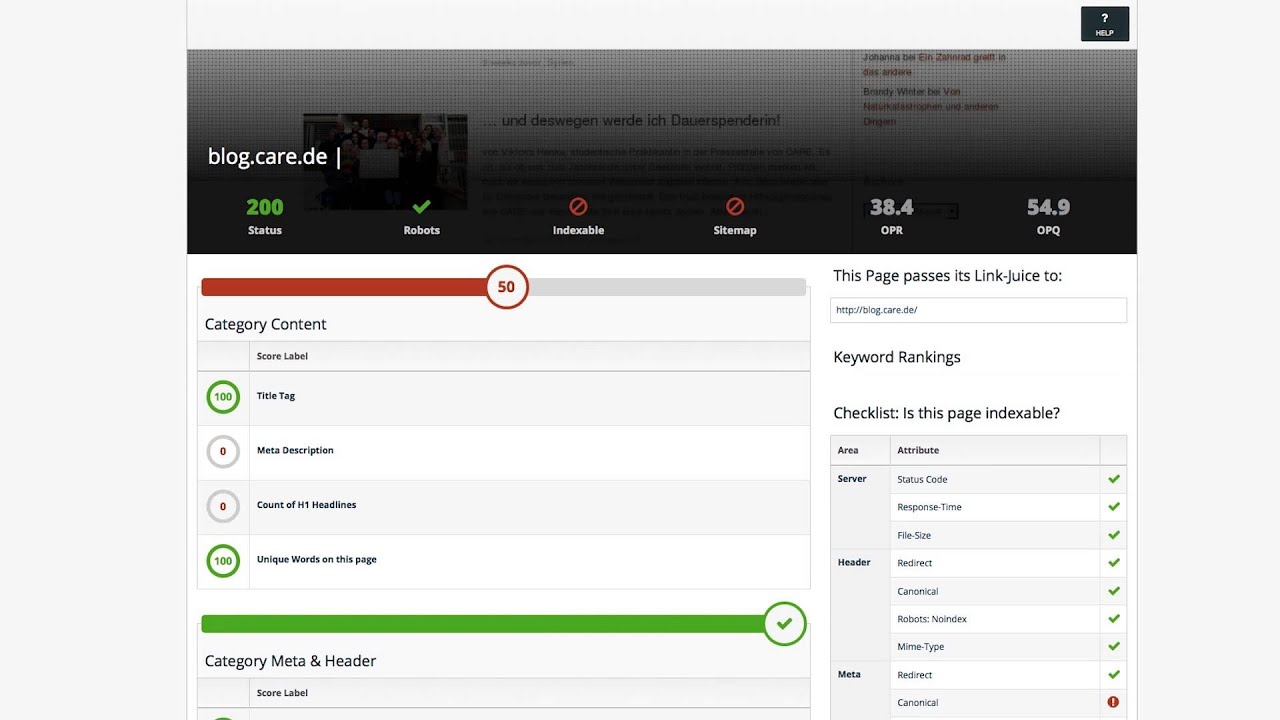Click the Title Tag 100 score badge
Viewport: 1280px width, 720px height.
coord(223,397)
